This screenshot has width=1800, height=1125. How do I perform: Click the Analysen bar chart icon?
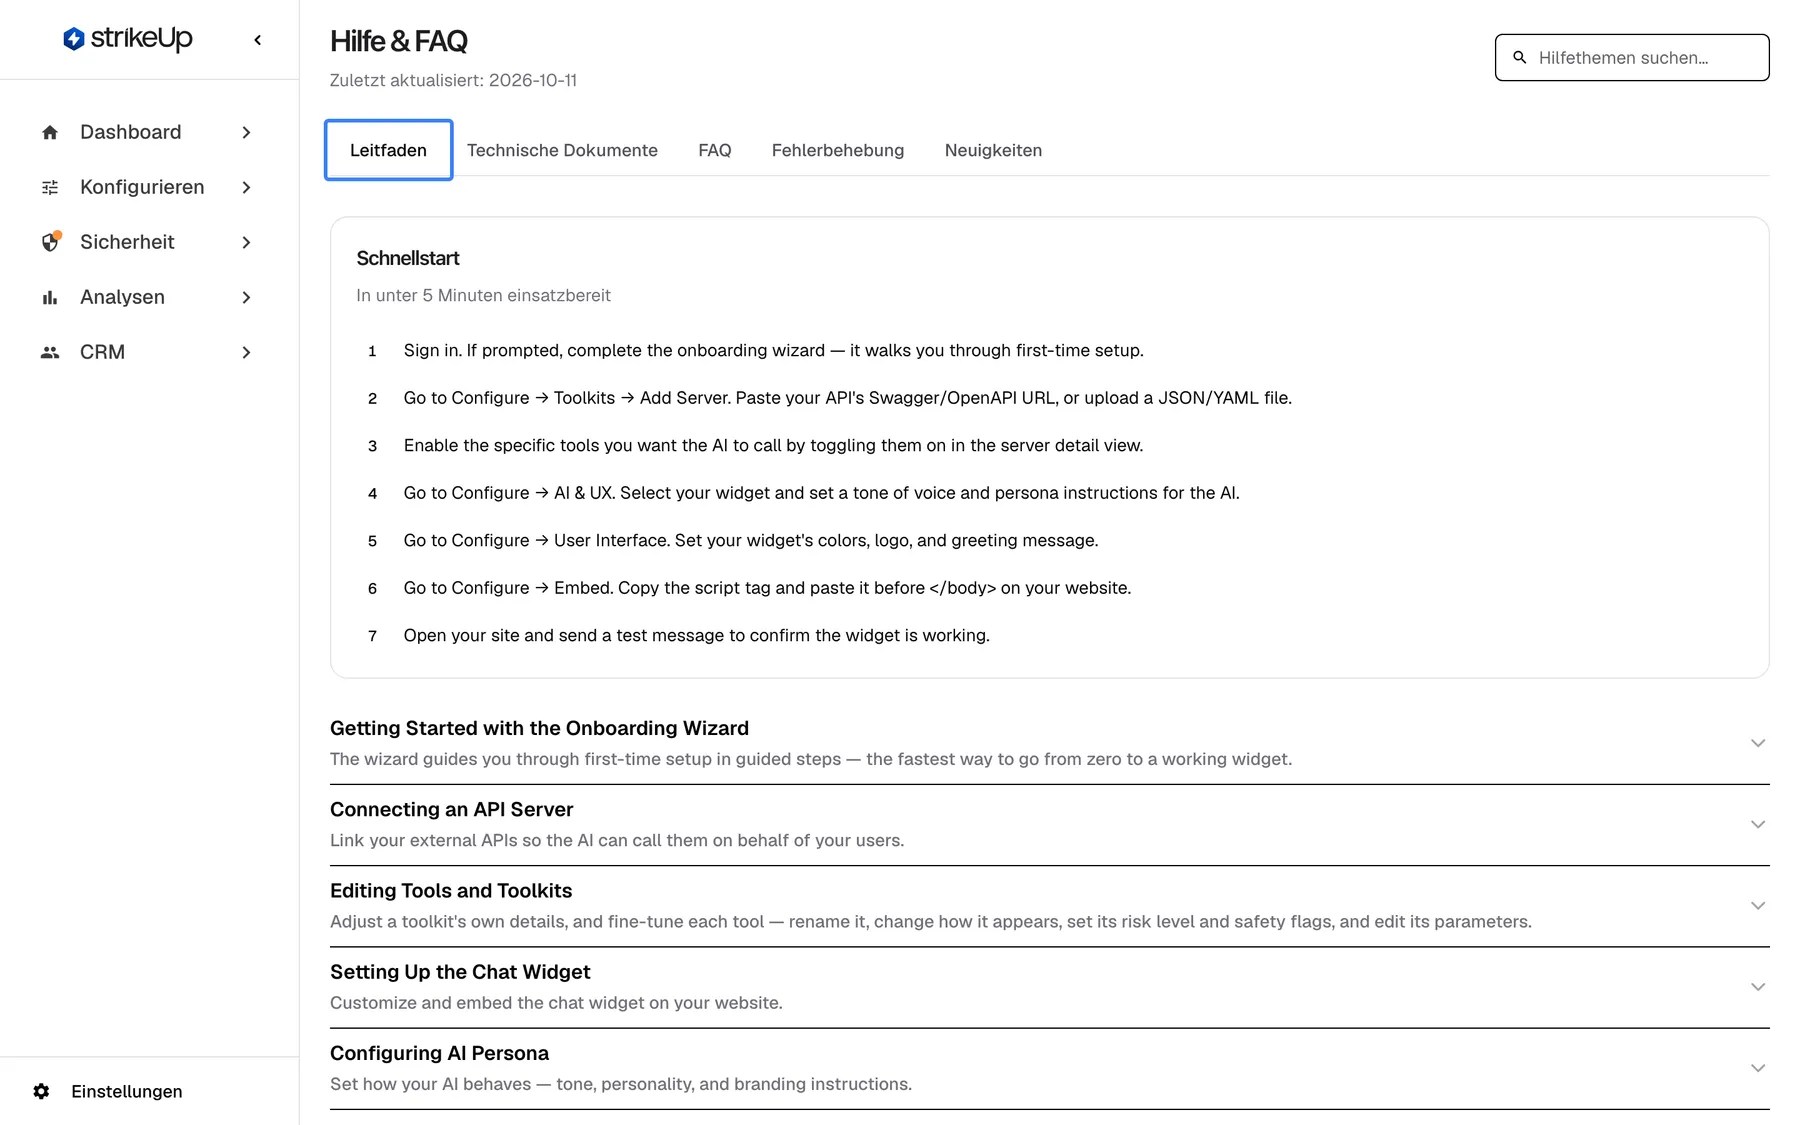coord(50,297)
